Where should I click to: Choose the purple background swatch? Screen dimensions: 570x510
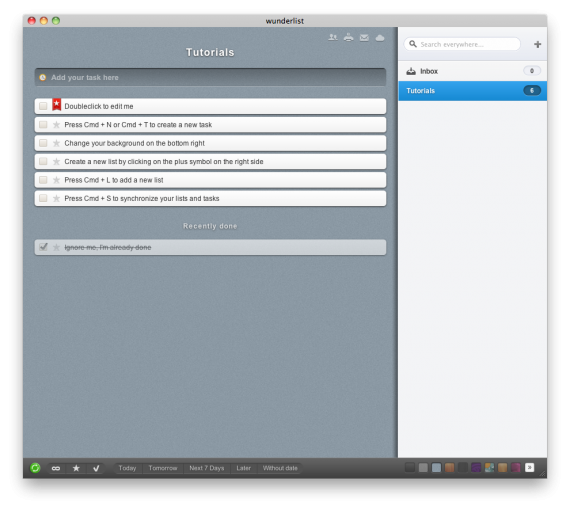476,467
